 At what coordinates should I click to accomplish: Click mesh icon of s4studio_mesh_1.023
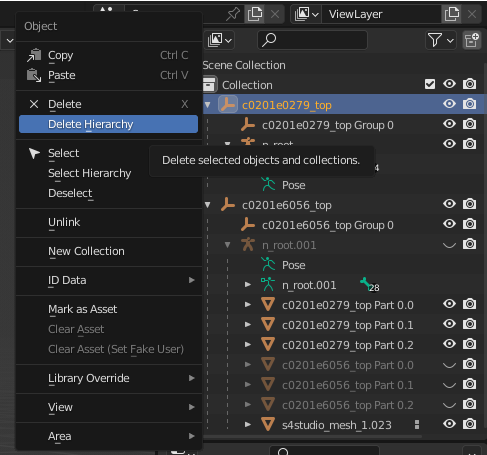point(268,425)
